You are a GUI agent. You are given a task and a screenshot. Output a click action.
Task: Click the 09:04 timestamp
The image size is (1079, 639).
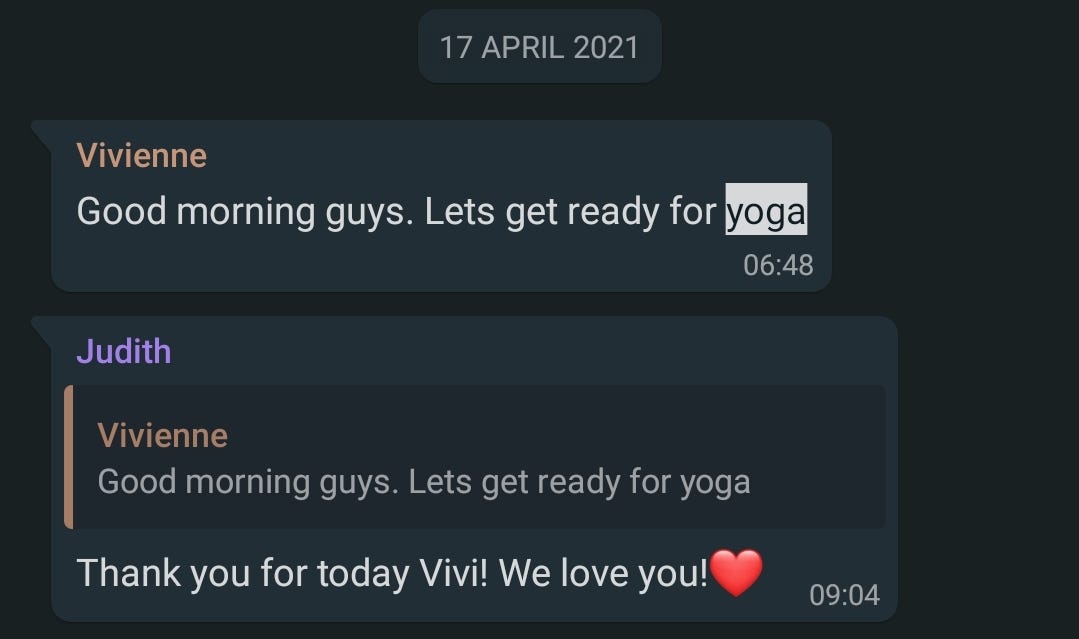pos(844,595)
